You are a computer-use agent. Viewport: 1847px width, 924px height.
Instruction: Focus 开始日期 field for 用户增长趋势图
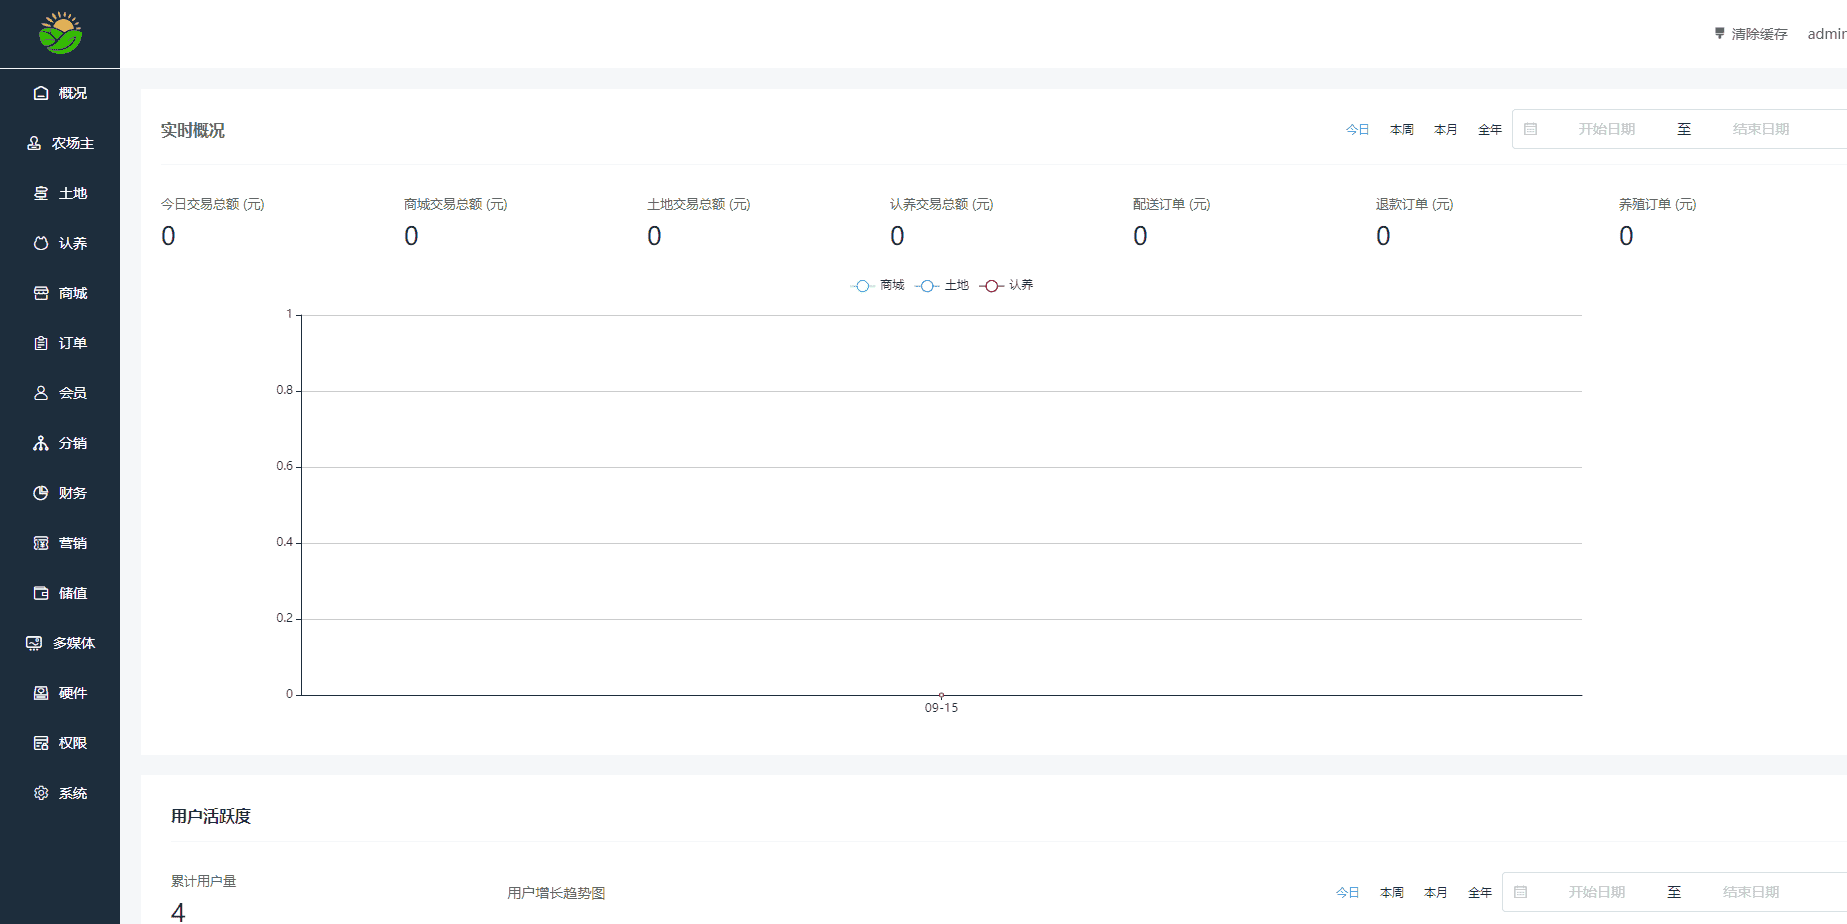point(1596,892)
